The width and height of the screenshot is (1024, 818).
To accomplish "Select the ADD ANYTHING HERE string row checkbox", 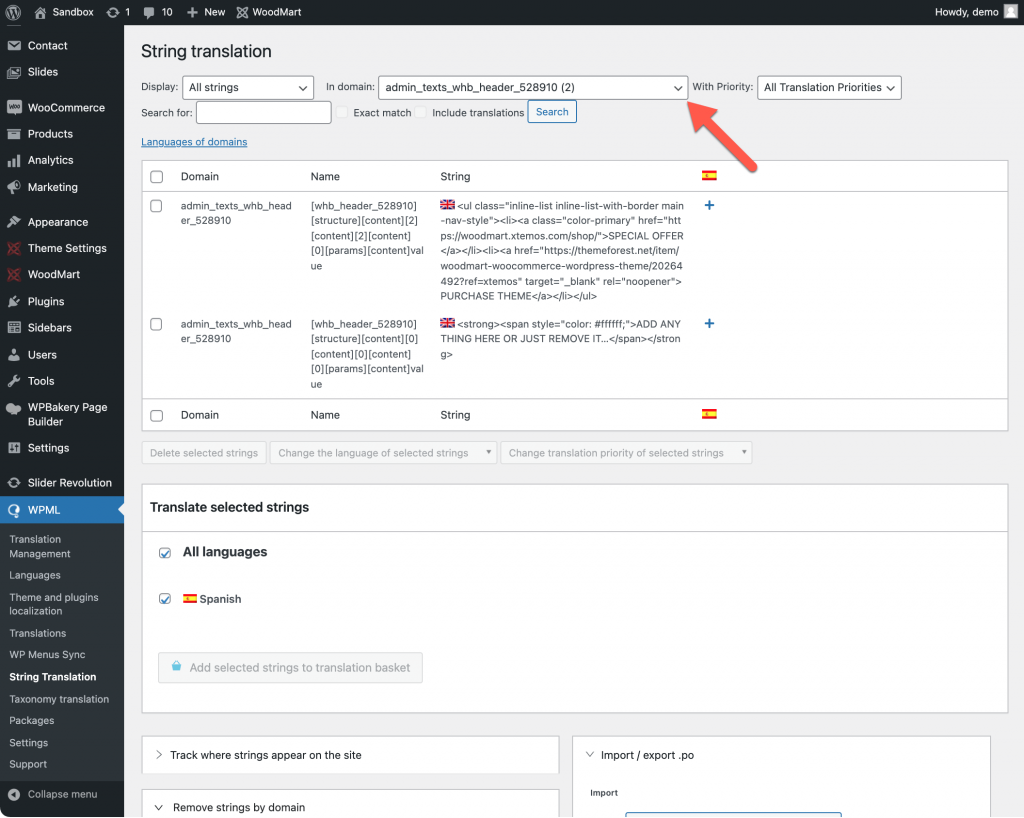I will tap(156, 324).
